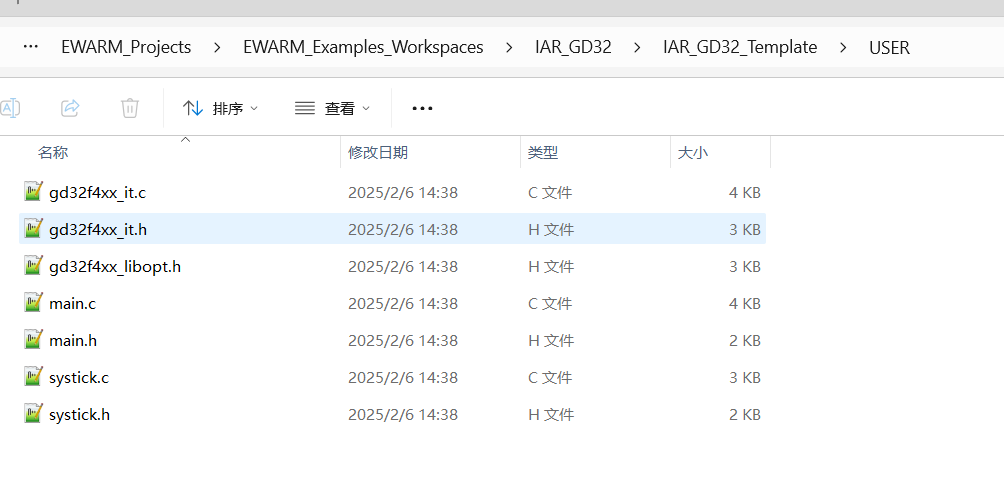Navigate to IAR_GD32 in breadcrumb
The image size is (1004, 479).
coord(573,47)
